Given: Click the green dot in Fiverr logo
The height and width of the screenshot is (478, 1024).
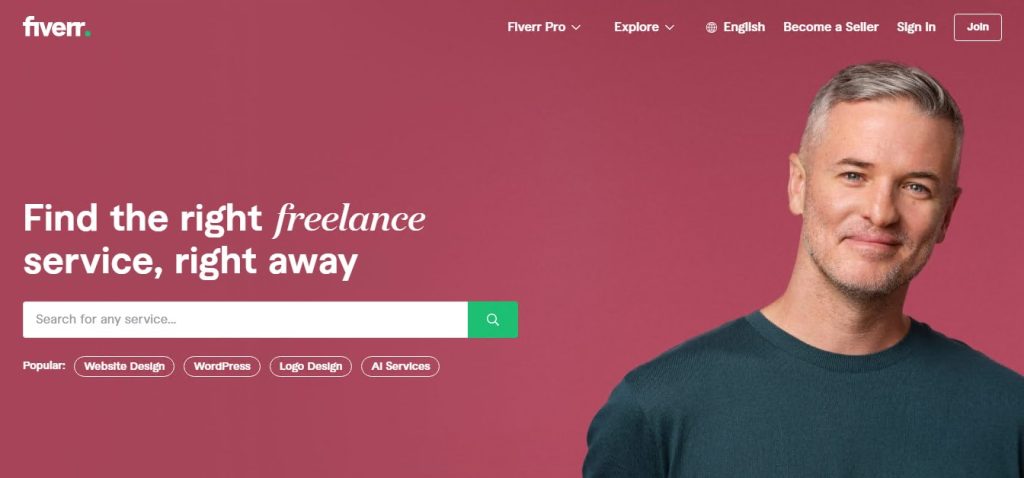Looking at the screenshot, I should [88, 34].
